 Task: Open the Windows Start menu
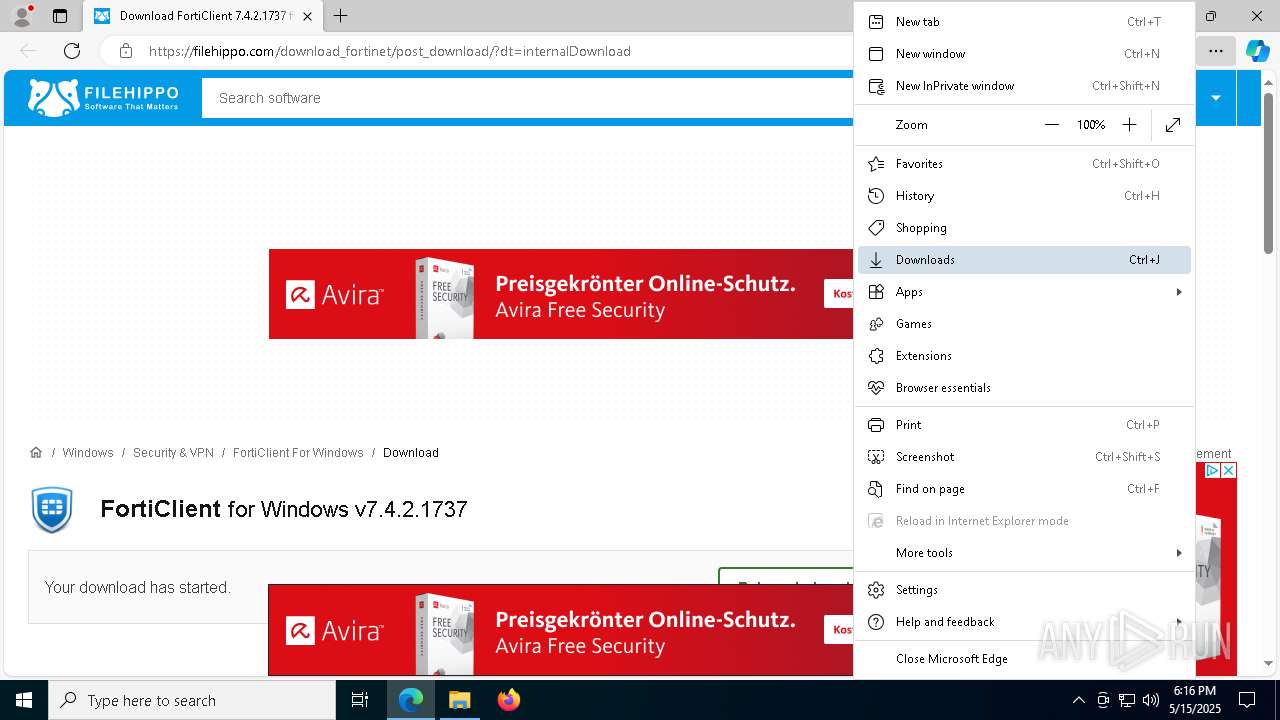tap(24, 700)
